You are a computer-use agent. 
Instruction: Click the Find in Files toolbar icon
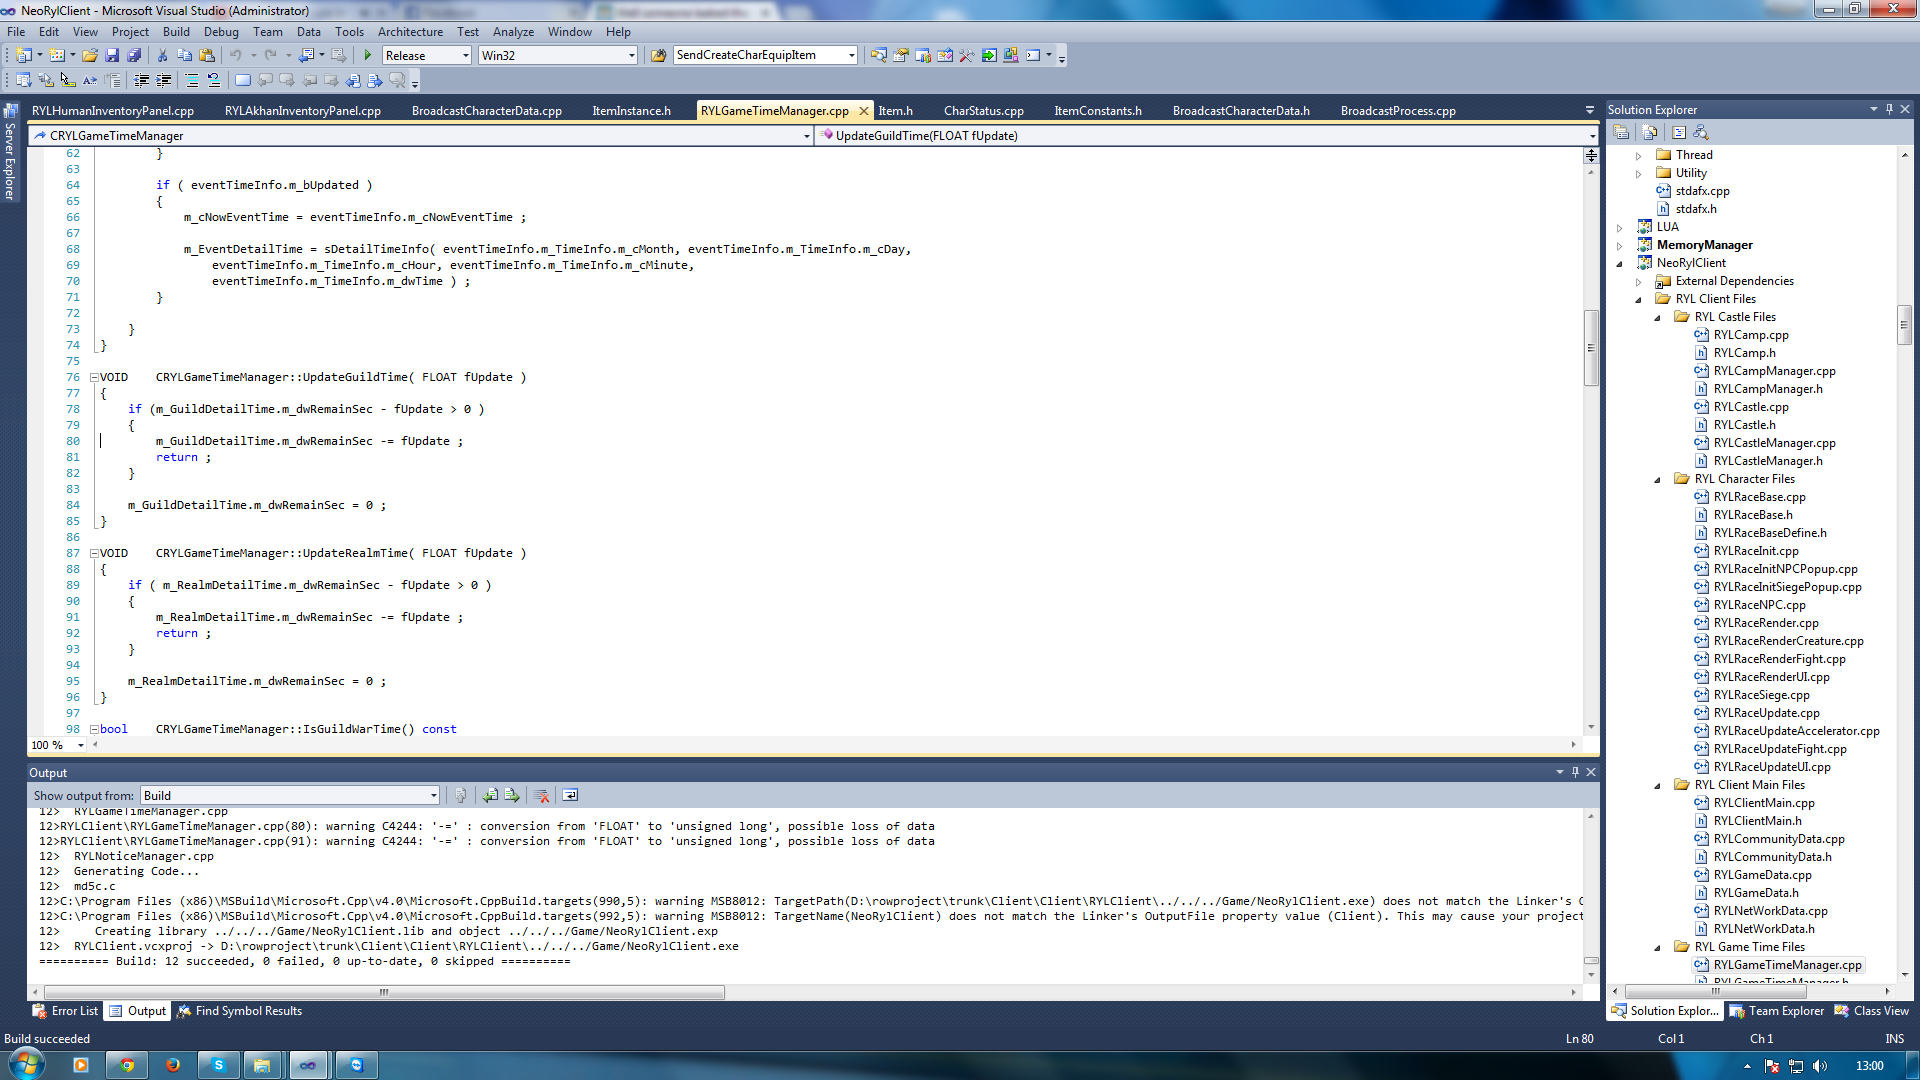(x=658, y=56)
